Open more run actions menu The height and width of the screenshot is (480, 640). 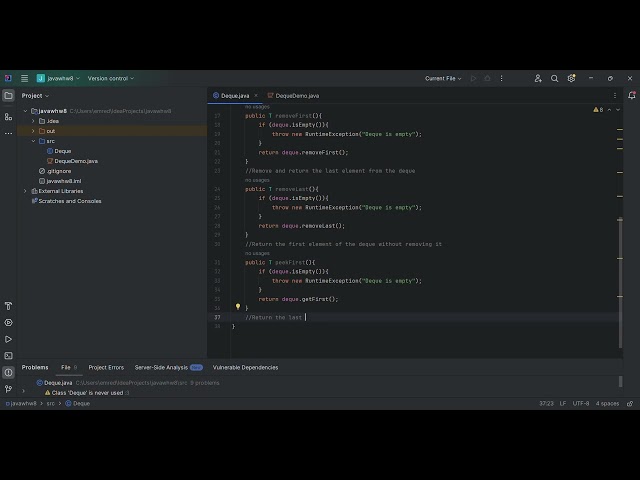point(502,78)
